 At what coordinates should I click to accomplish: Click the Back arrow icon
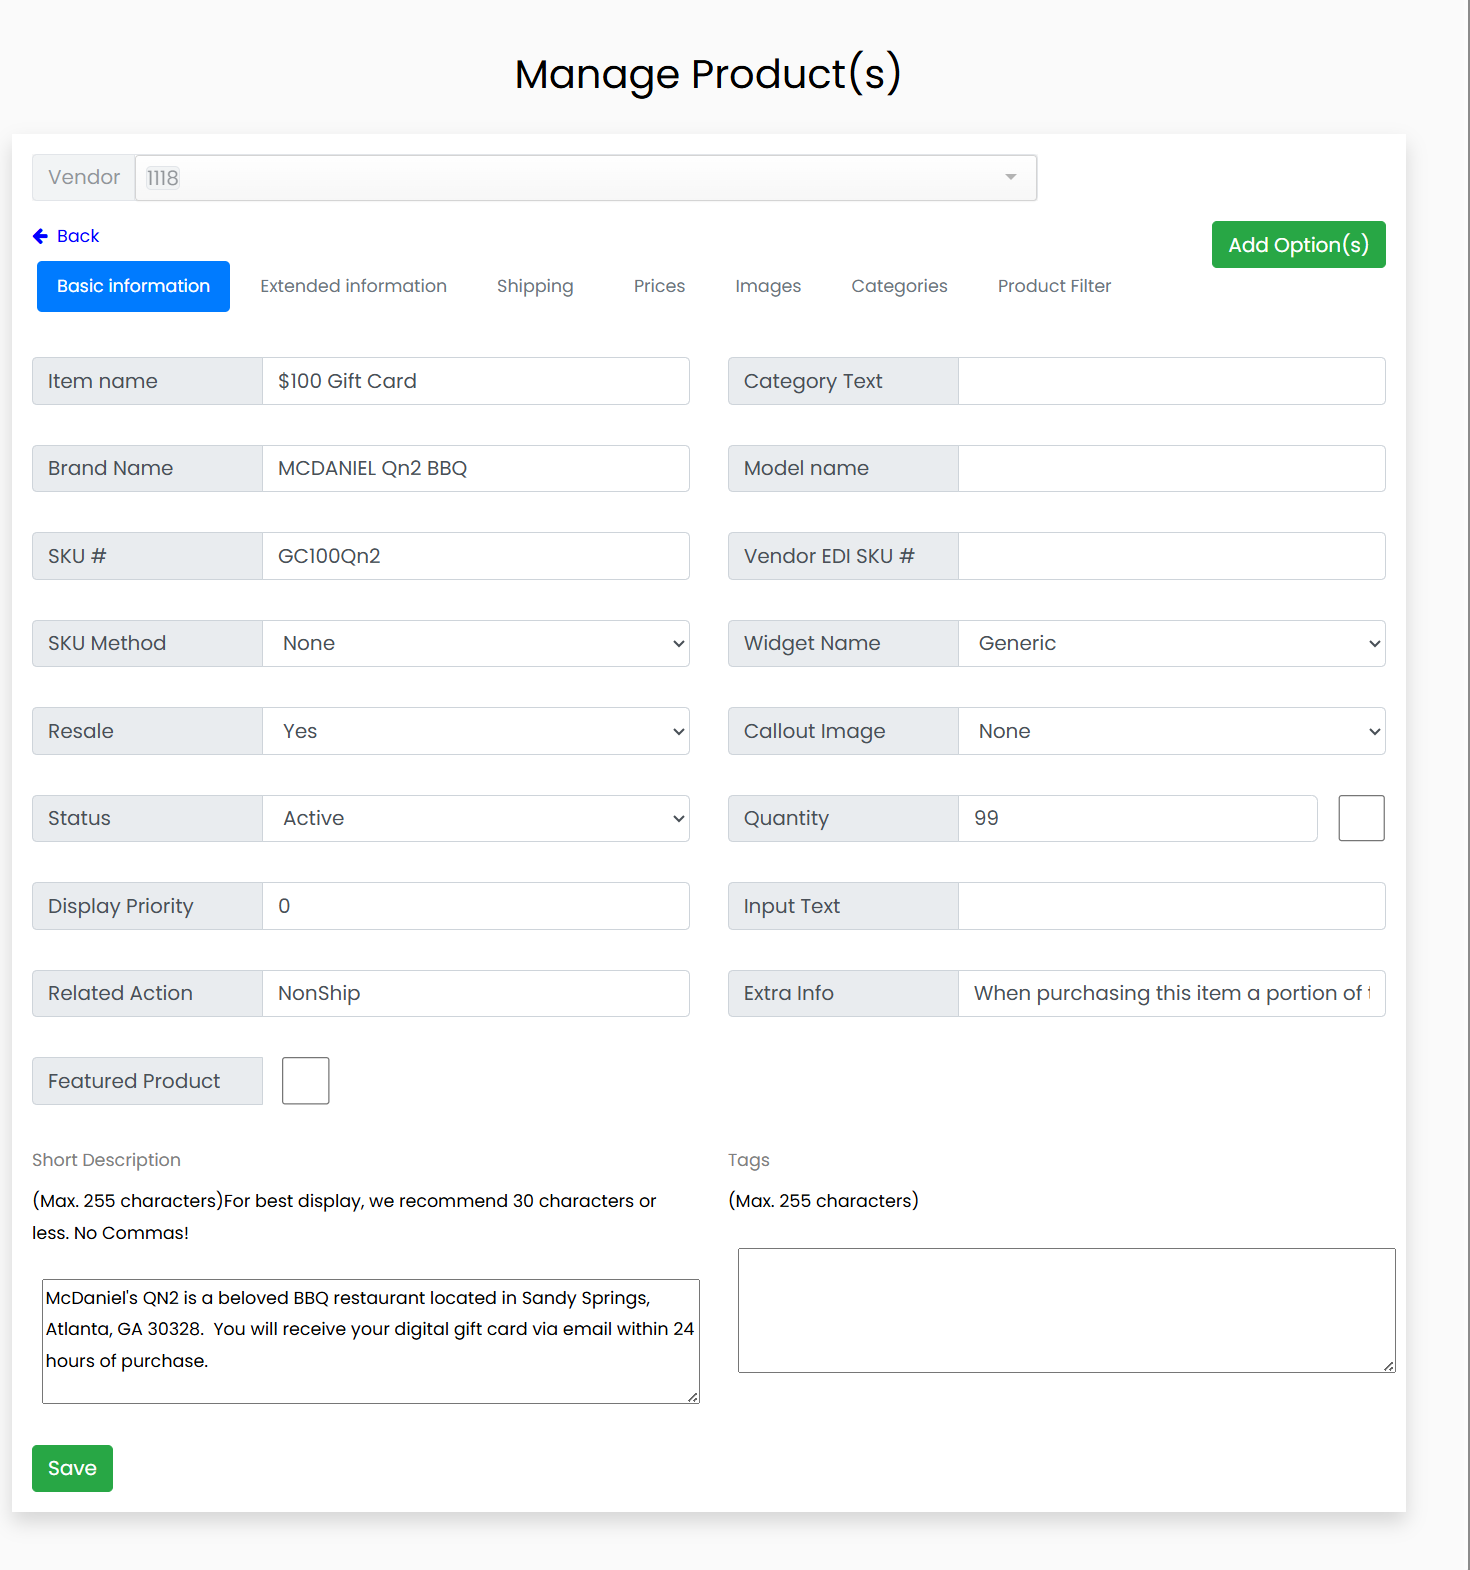40,236
